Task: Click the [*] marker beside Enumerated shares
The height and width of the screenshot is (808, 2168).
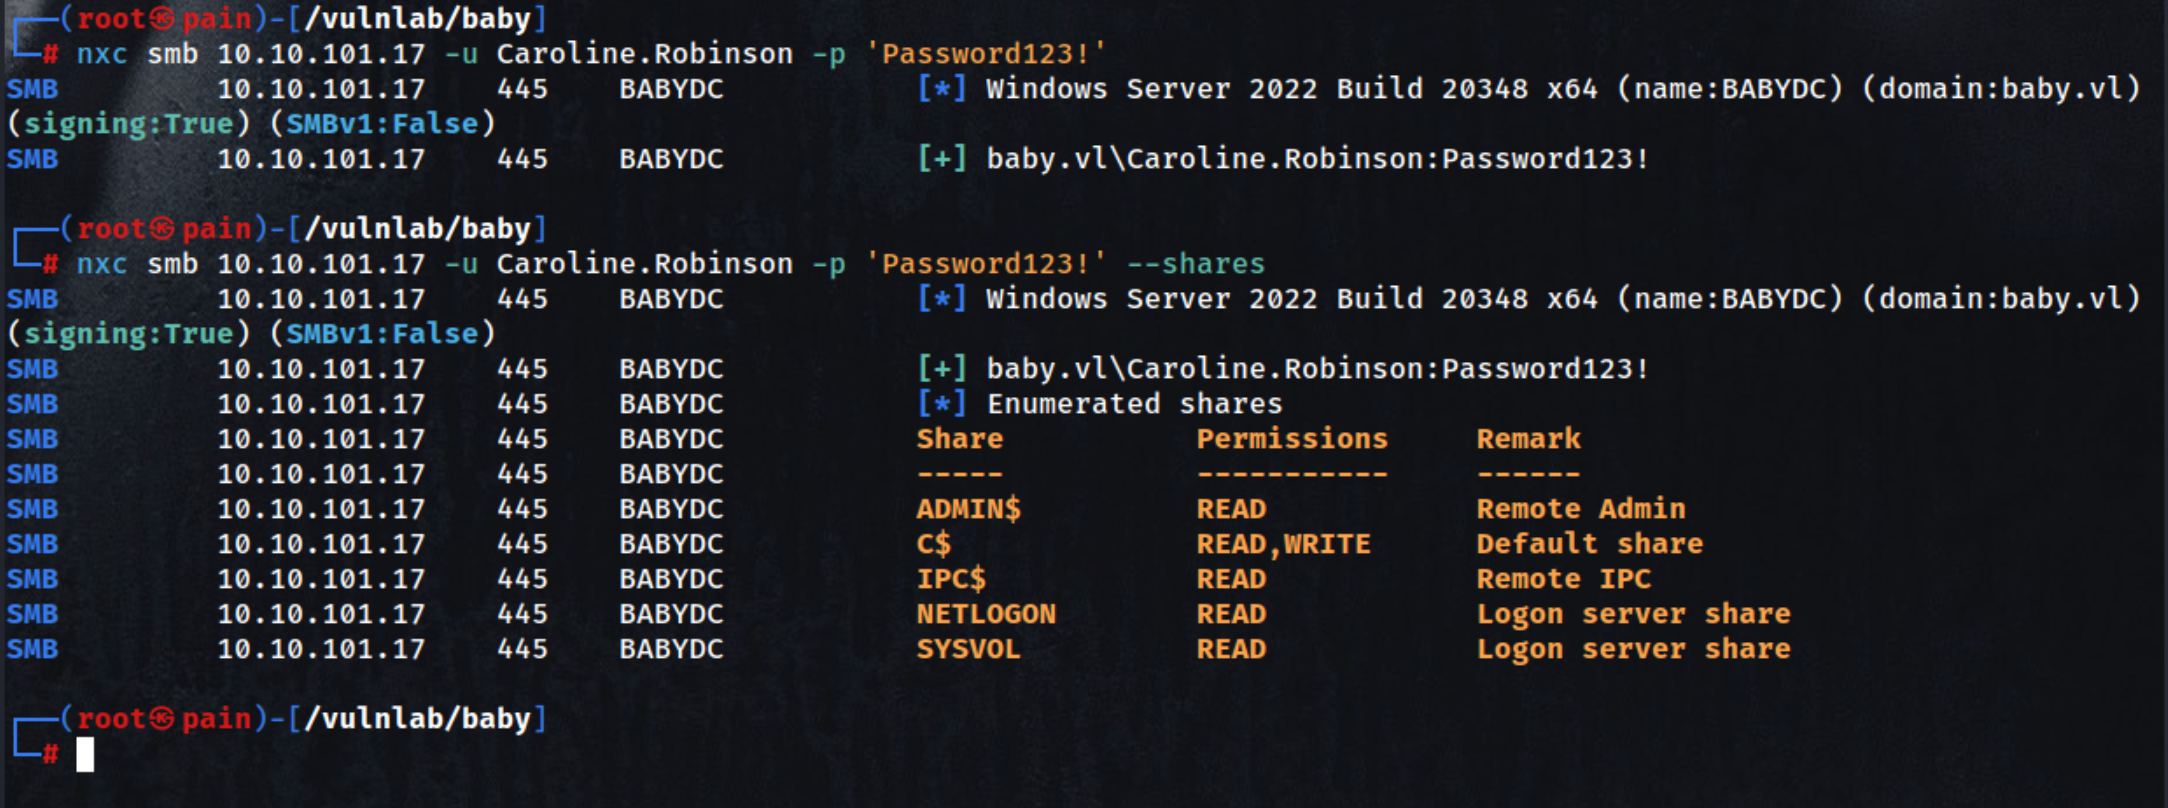Action: coord(941,404)
